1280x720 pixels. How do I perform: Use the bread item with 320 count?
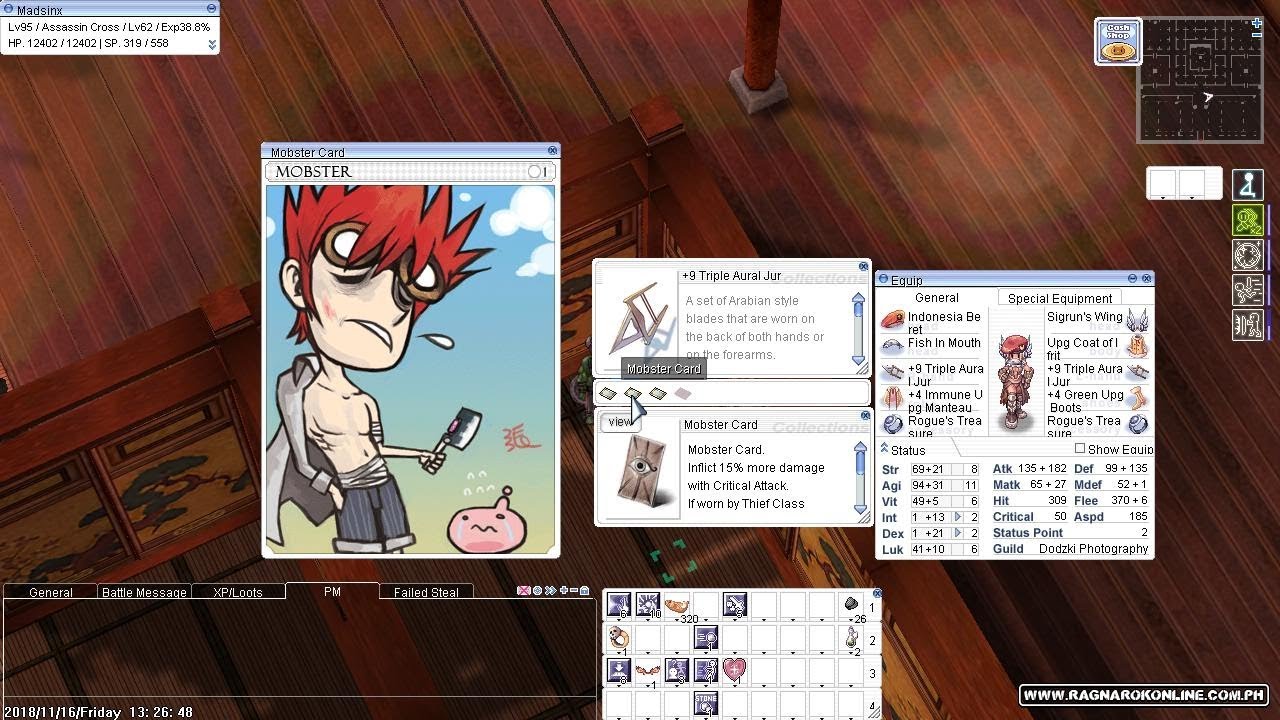(x=677, y=605)
